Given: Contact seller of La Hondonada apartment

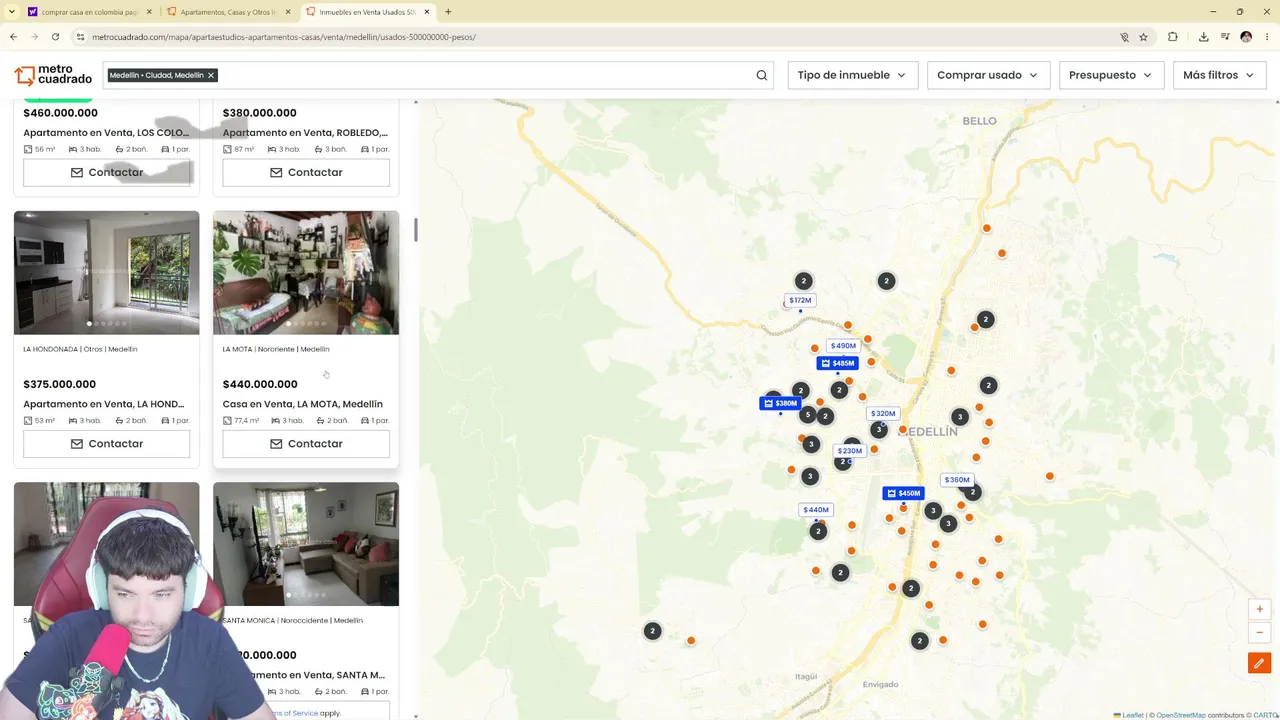Looking at the screenshot, I should click(x=106, y=444).
